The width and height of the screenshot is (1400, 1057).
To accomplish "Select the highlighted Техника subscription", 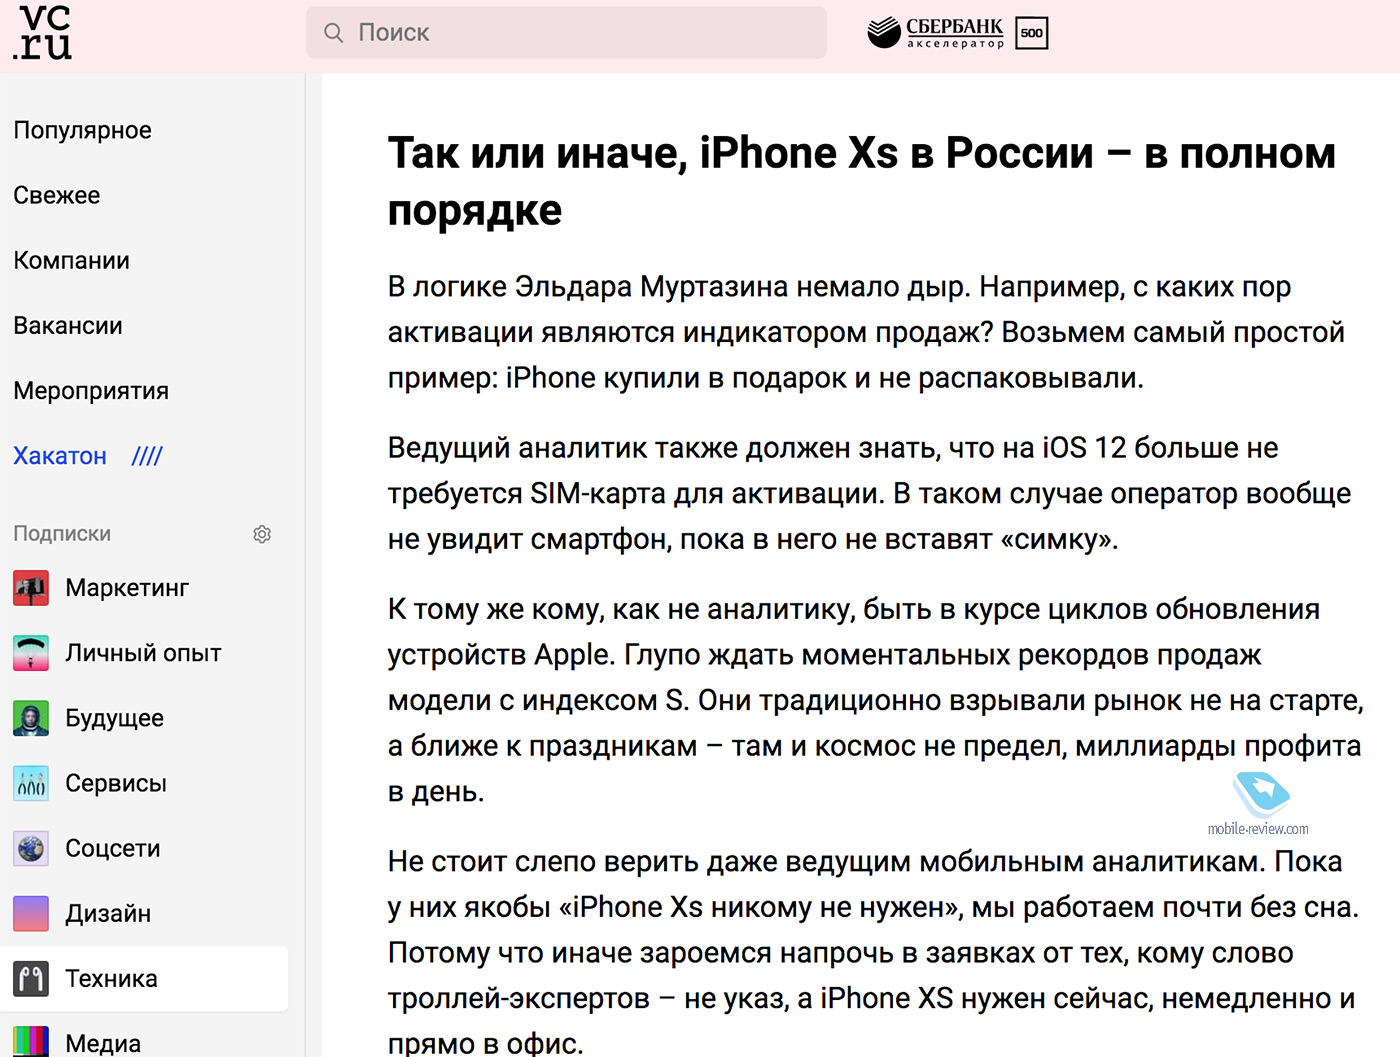I will coord(144,978).
